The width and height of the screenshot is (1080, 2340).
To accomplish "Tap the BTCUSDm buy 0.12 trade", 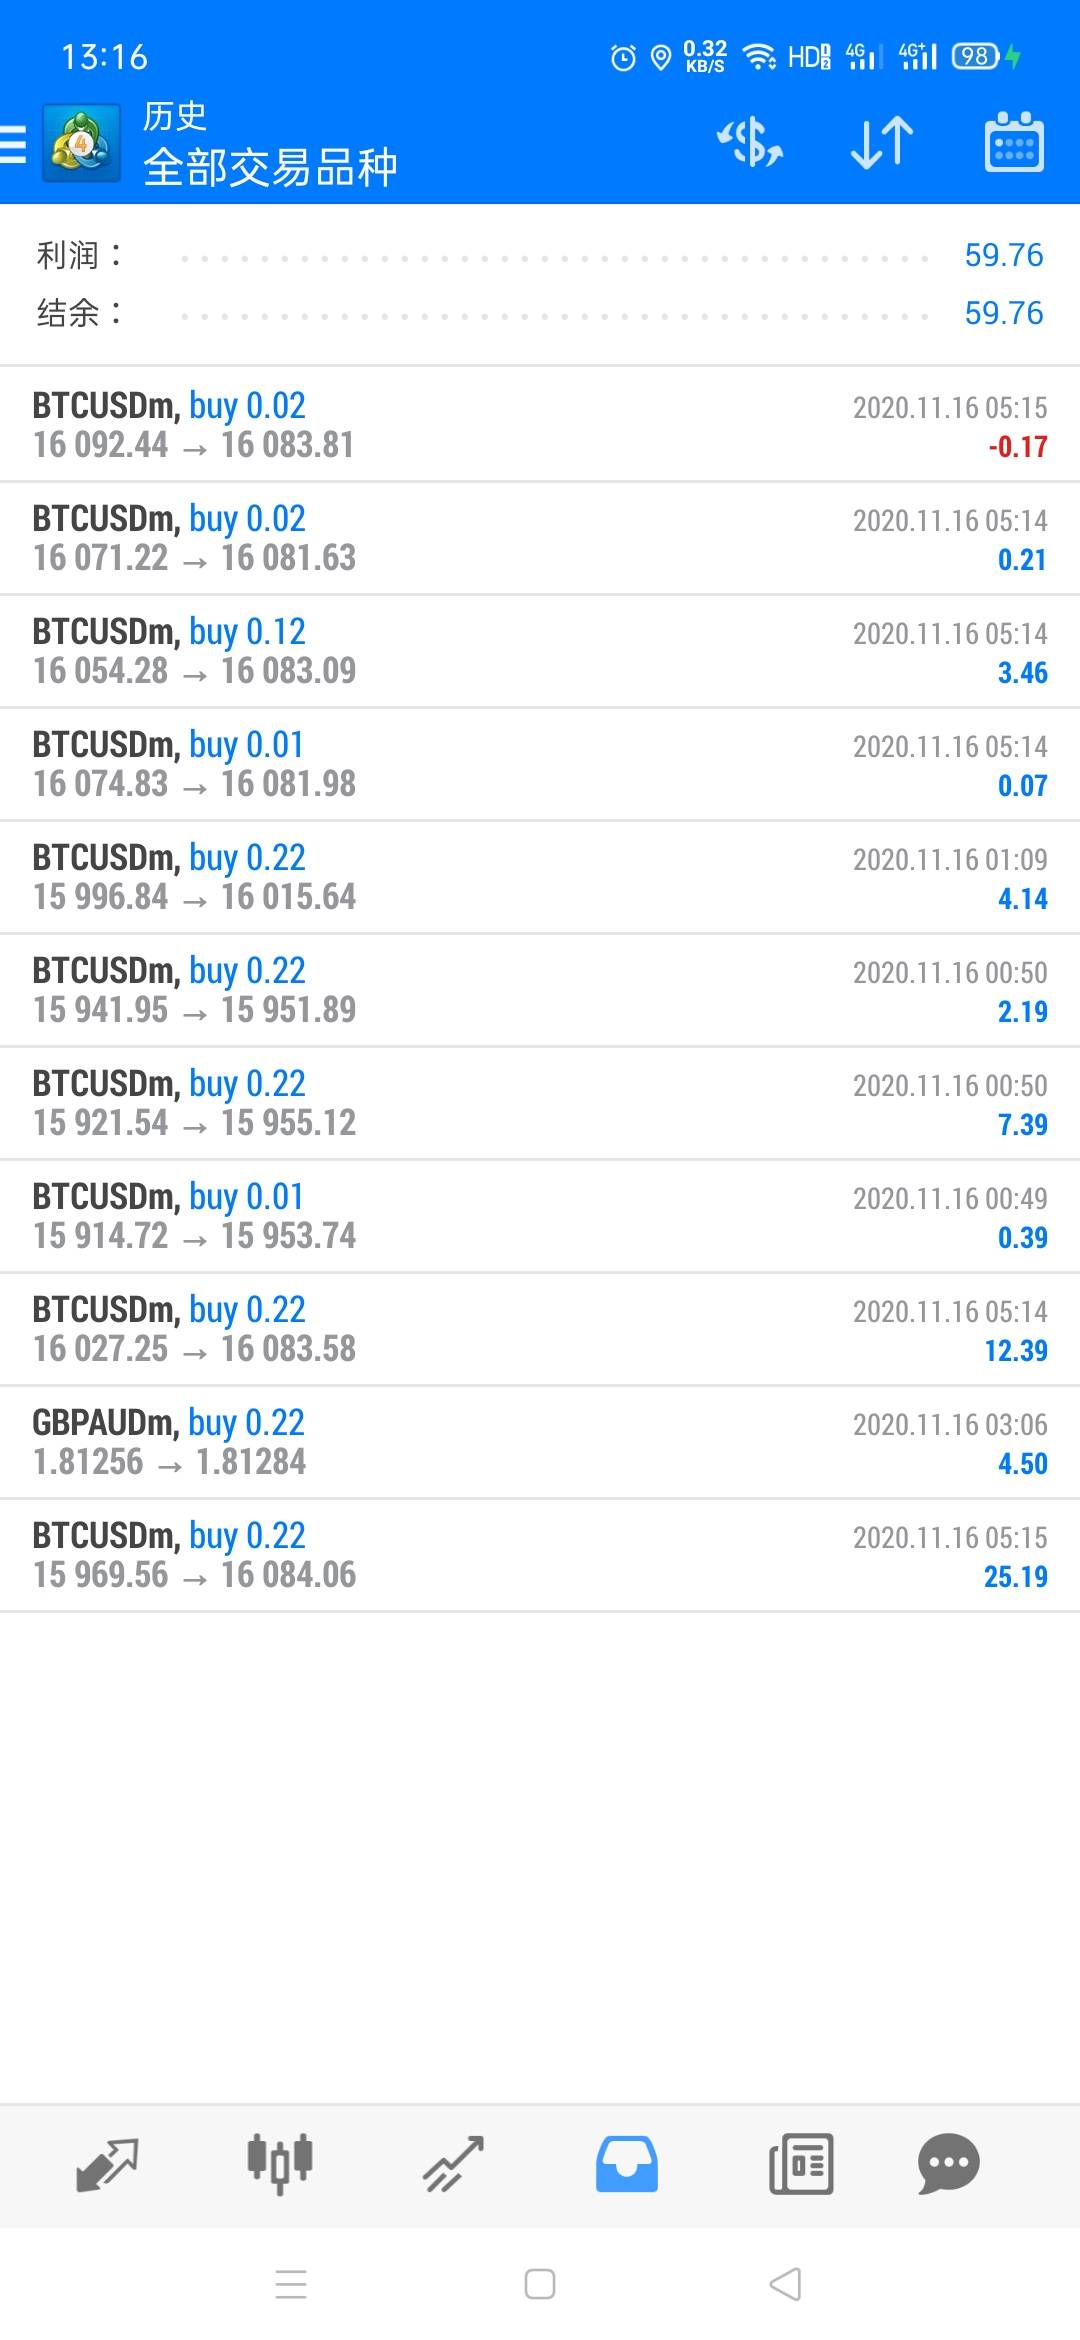I will click(x=540, y=651).
